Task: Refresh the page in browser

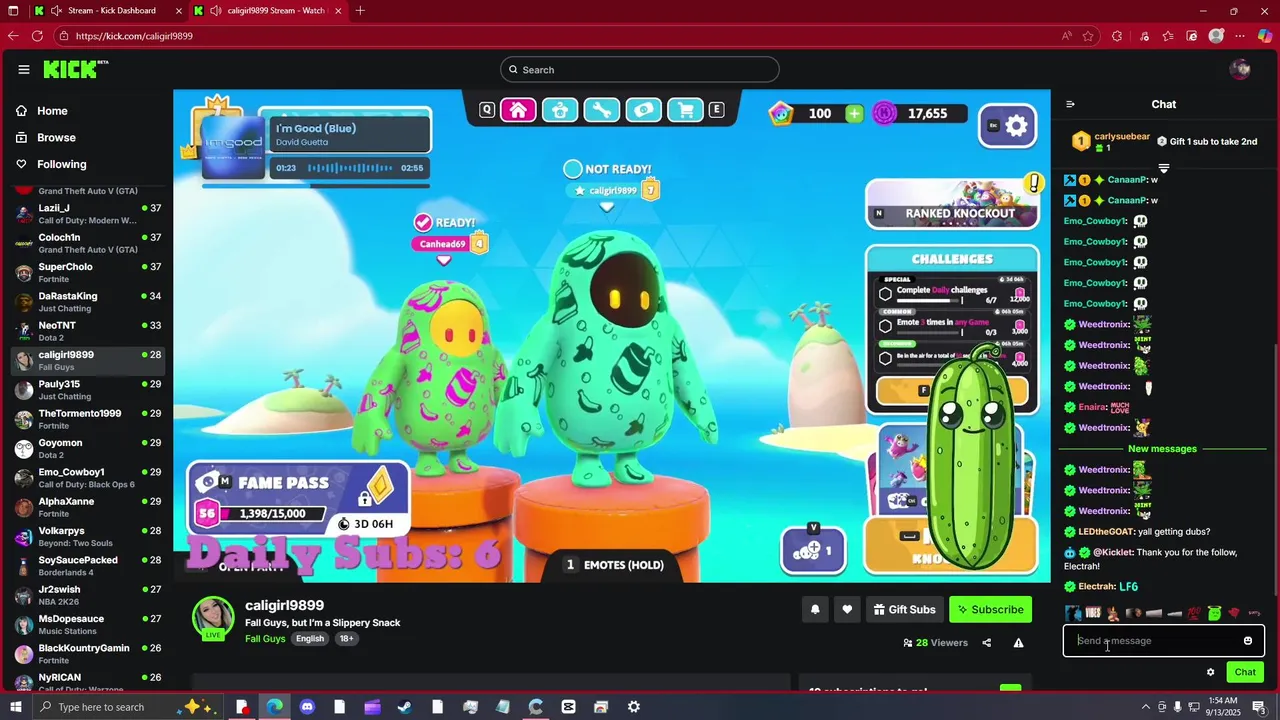Action: pyautogui.click(x=37, y=36)
